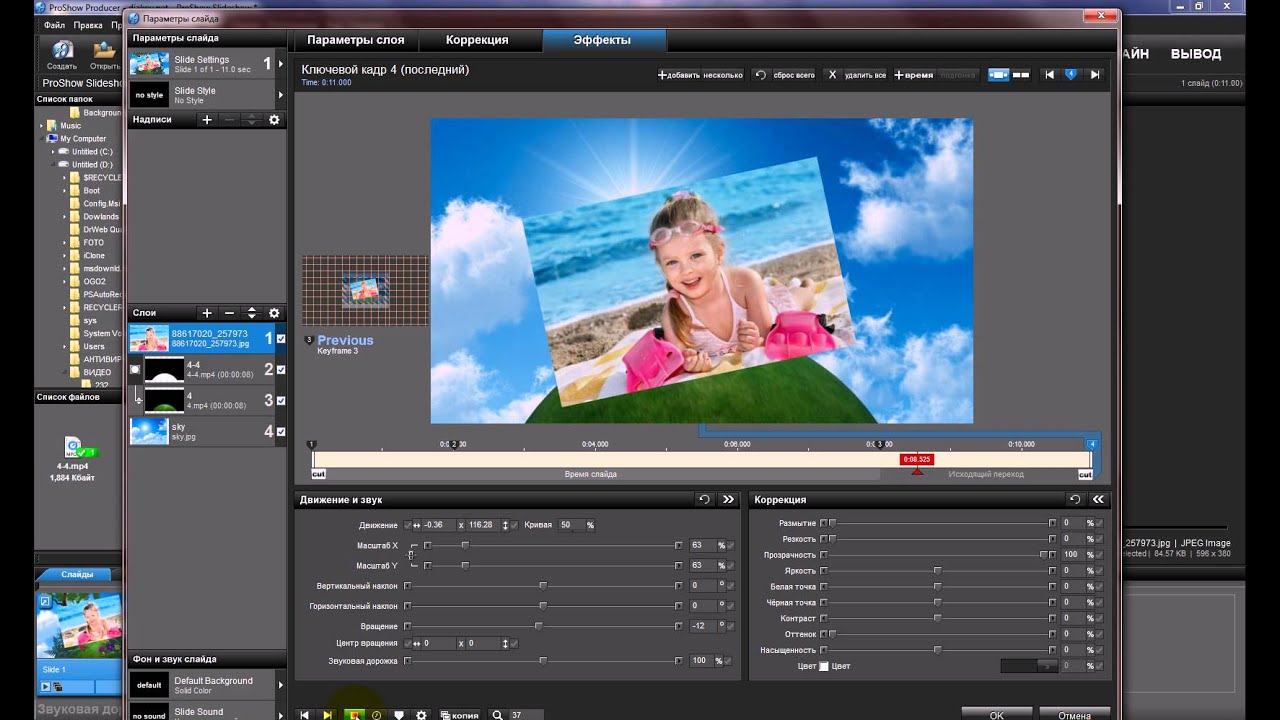
Task: Reset Движение и звук panel values
Action: 704,499
